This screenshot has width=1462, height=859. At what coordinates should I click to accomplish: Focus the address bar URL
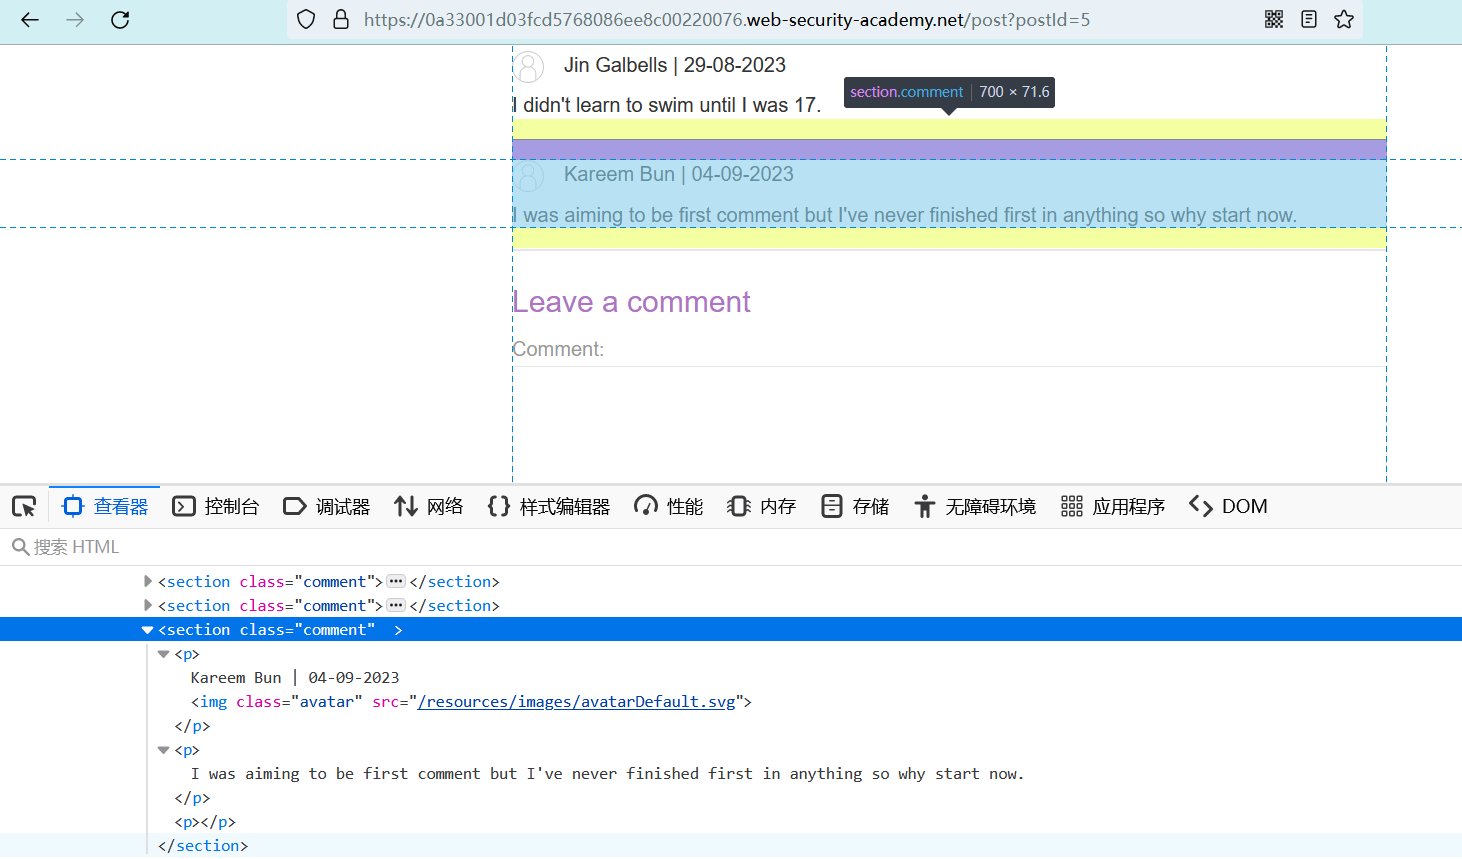coord(727,20)
